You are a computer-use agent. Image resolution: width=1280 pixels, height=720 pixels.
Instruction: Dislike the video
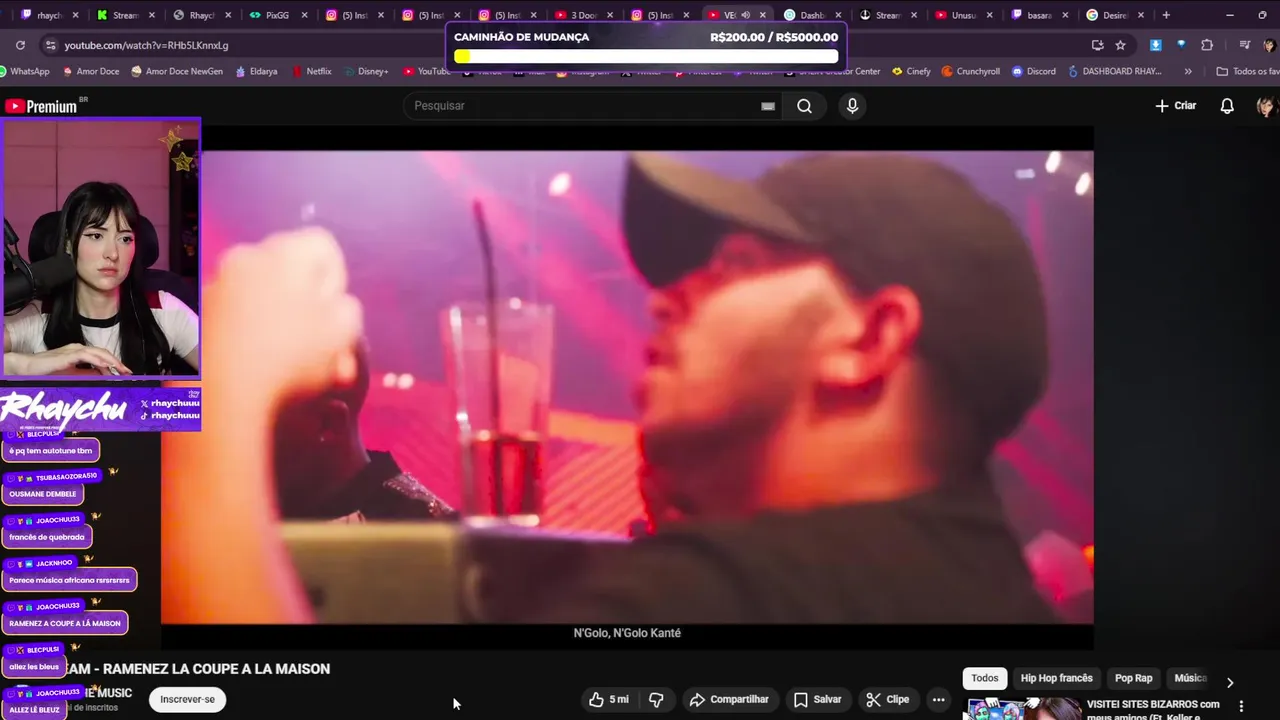tap(656, 699)
